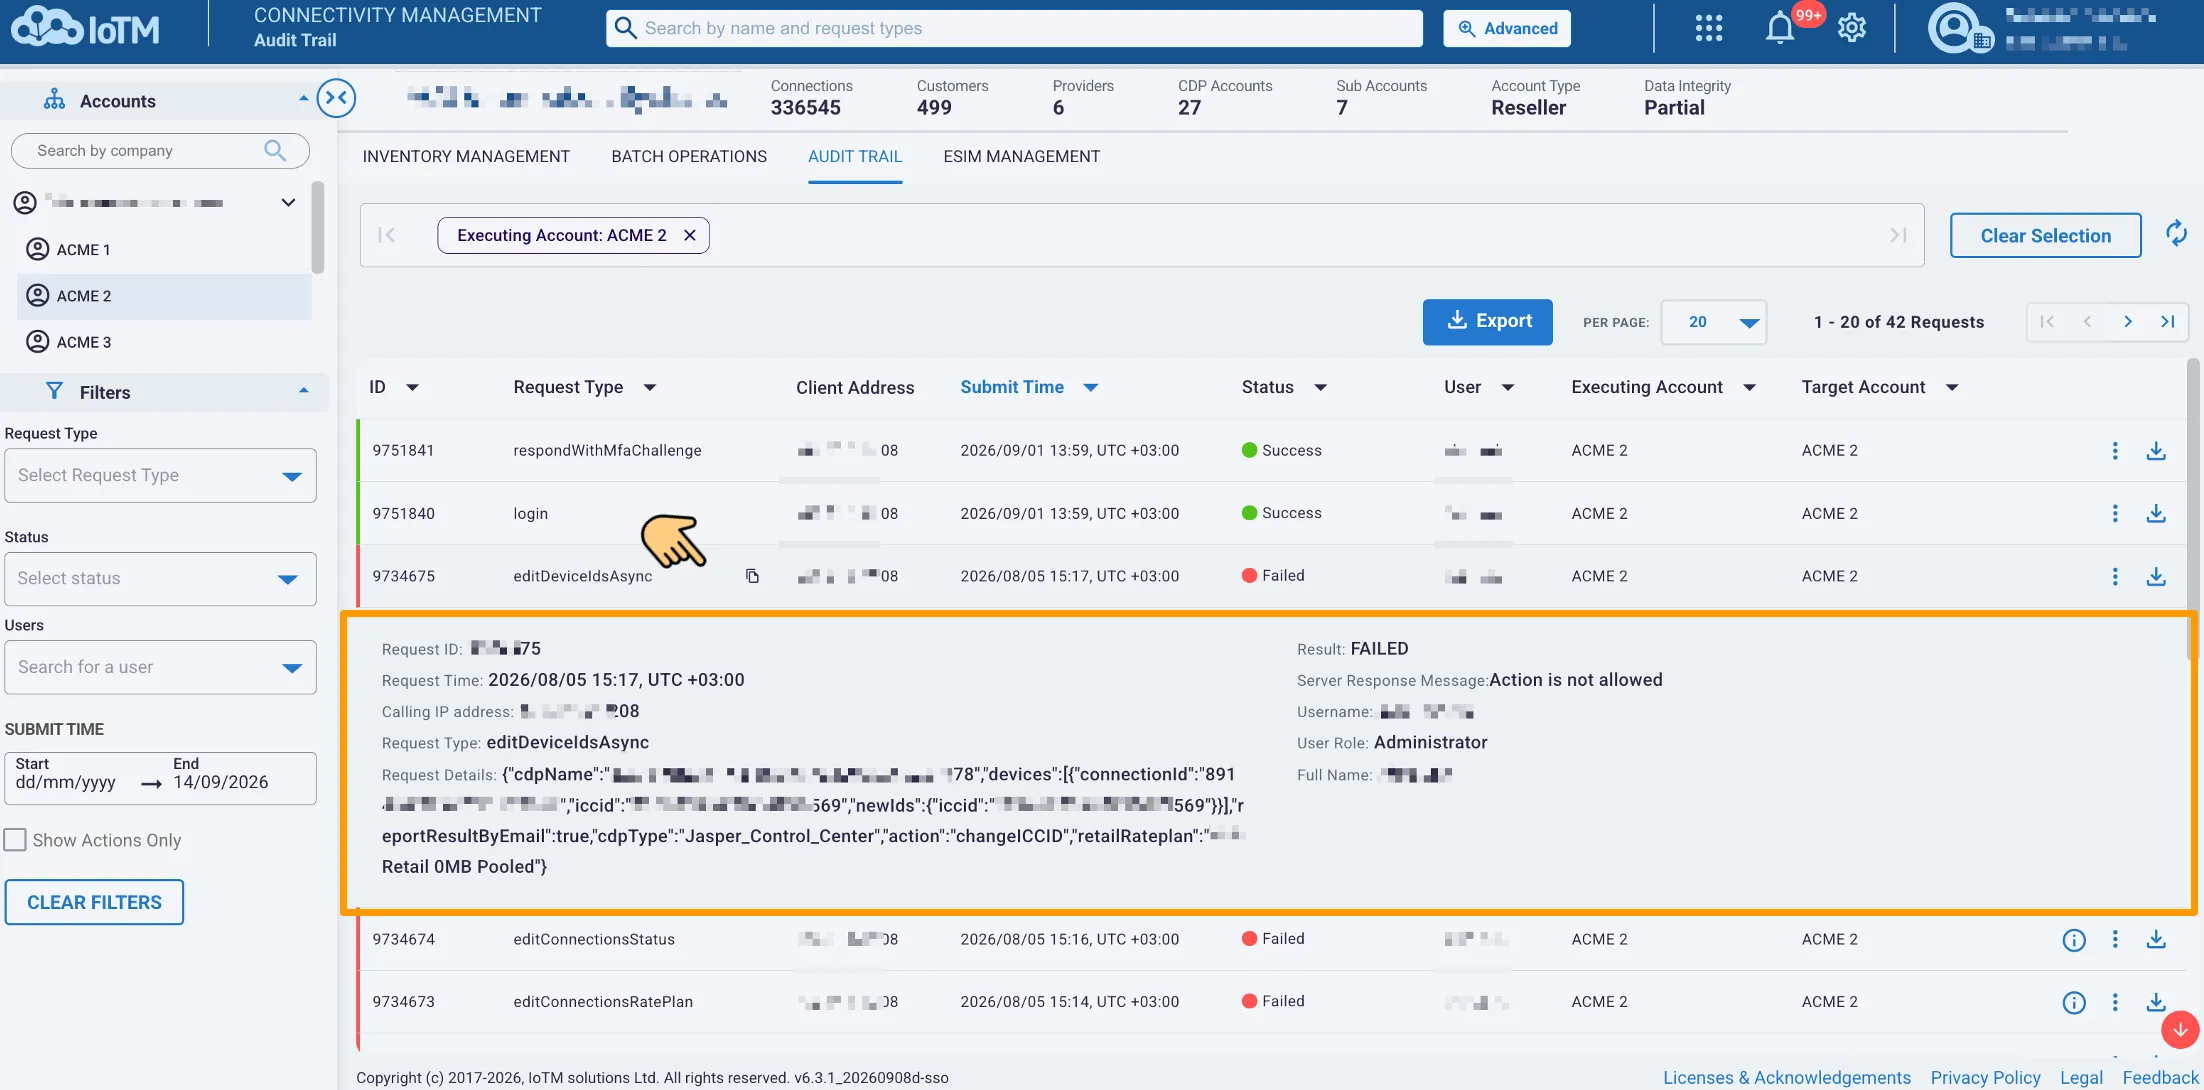Open the notifications bell
Image resolution: width=2204 pixels, height=1090 pixels.
click(x=1780, y=28)
